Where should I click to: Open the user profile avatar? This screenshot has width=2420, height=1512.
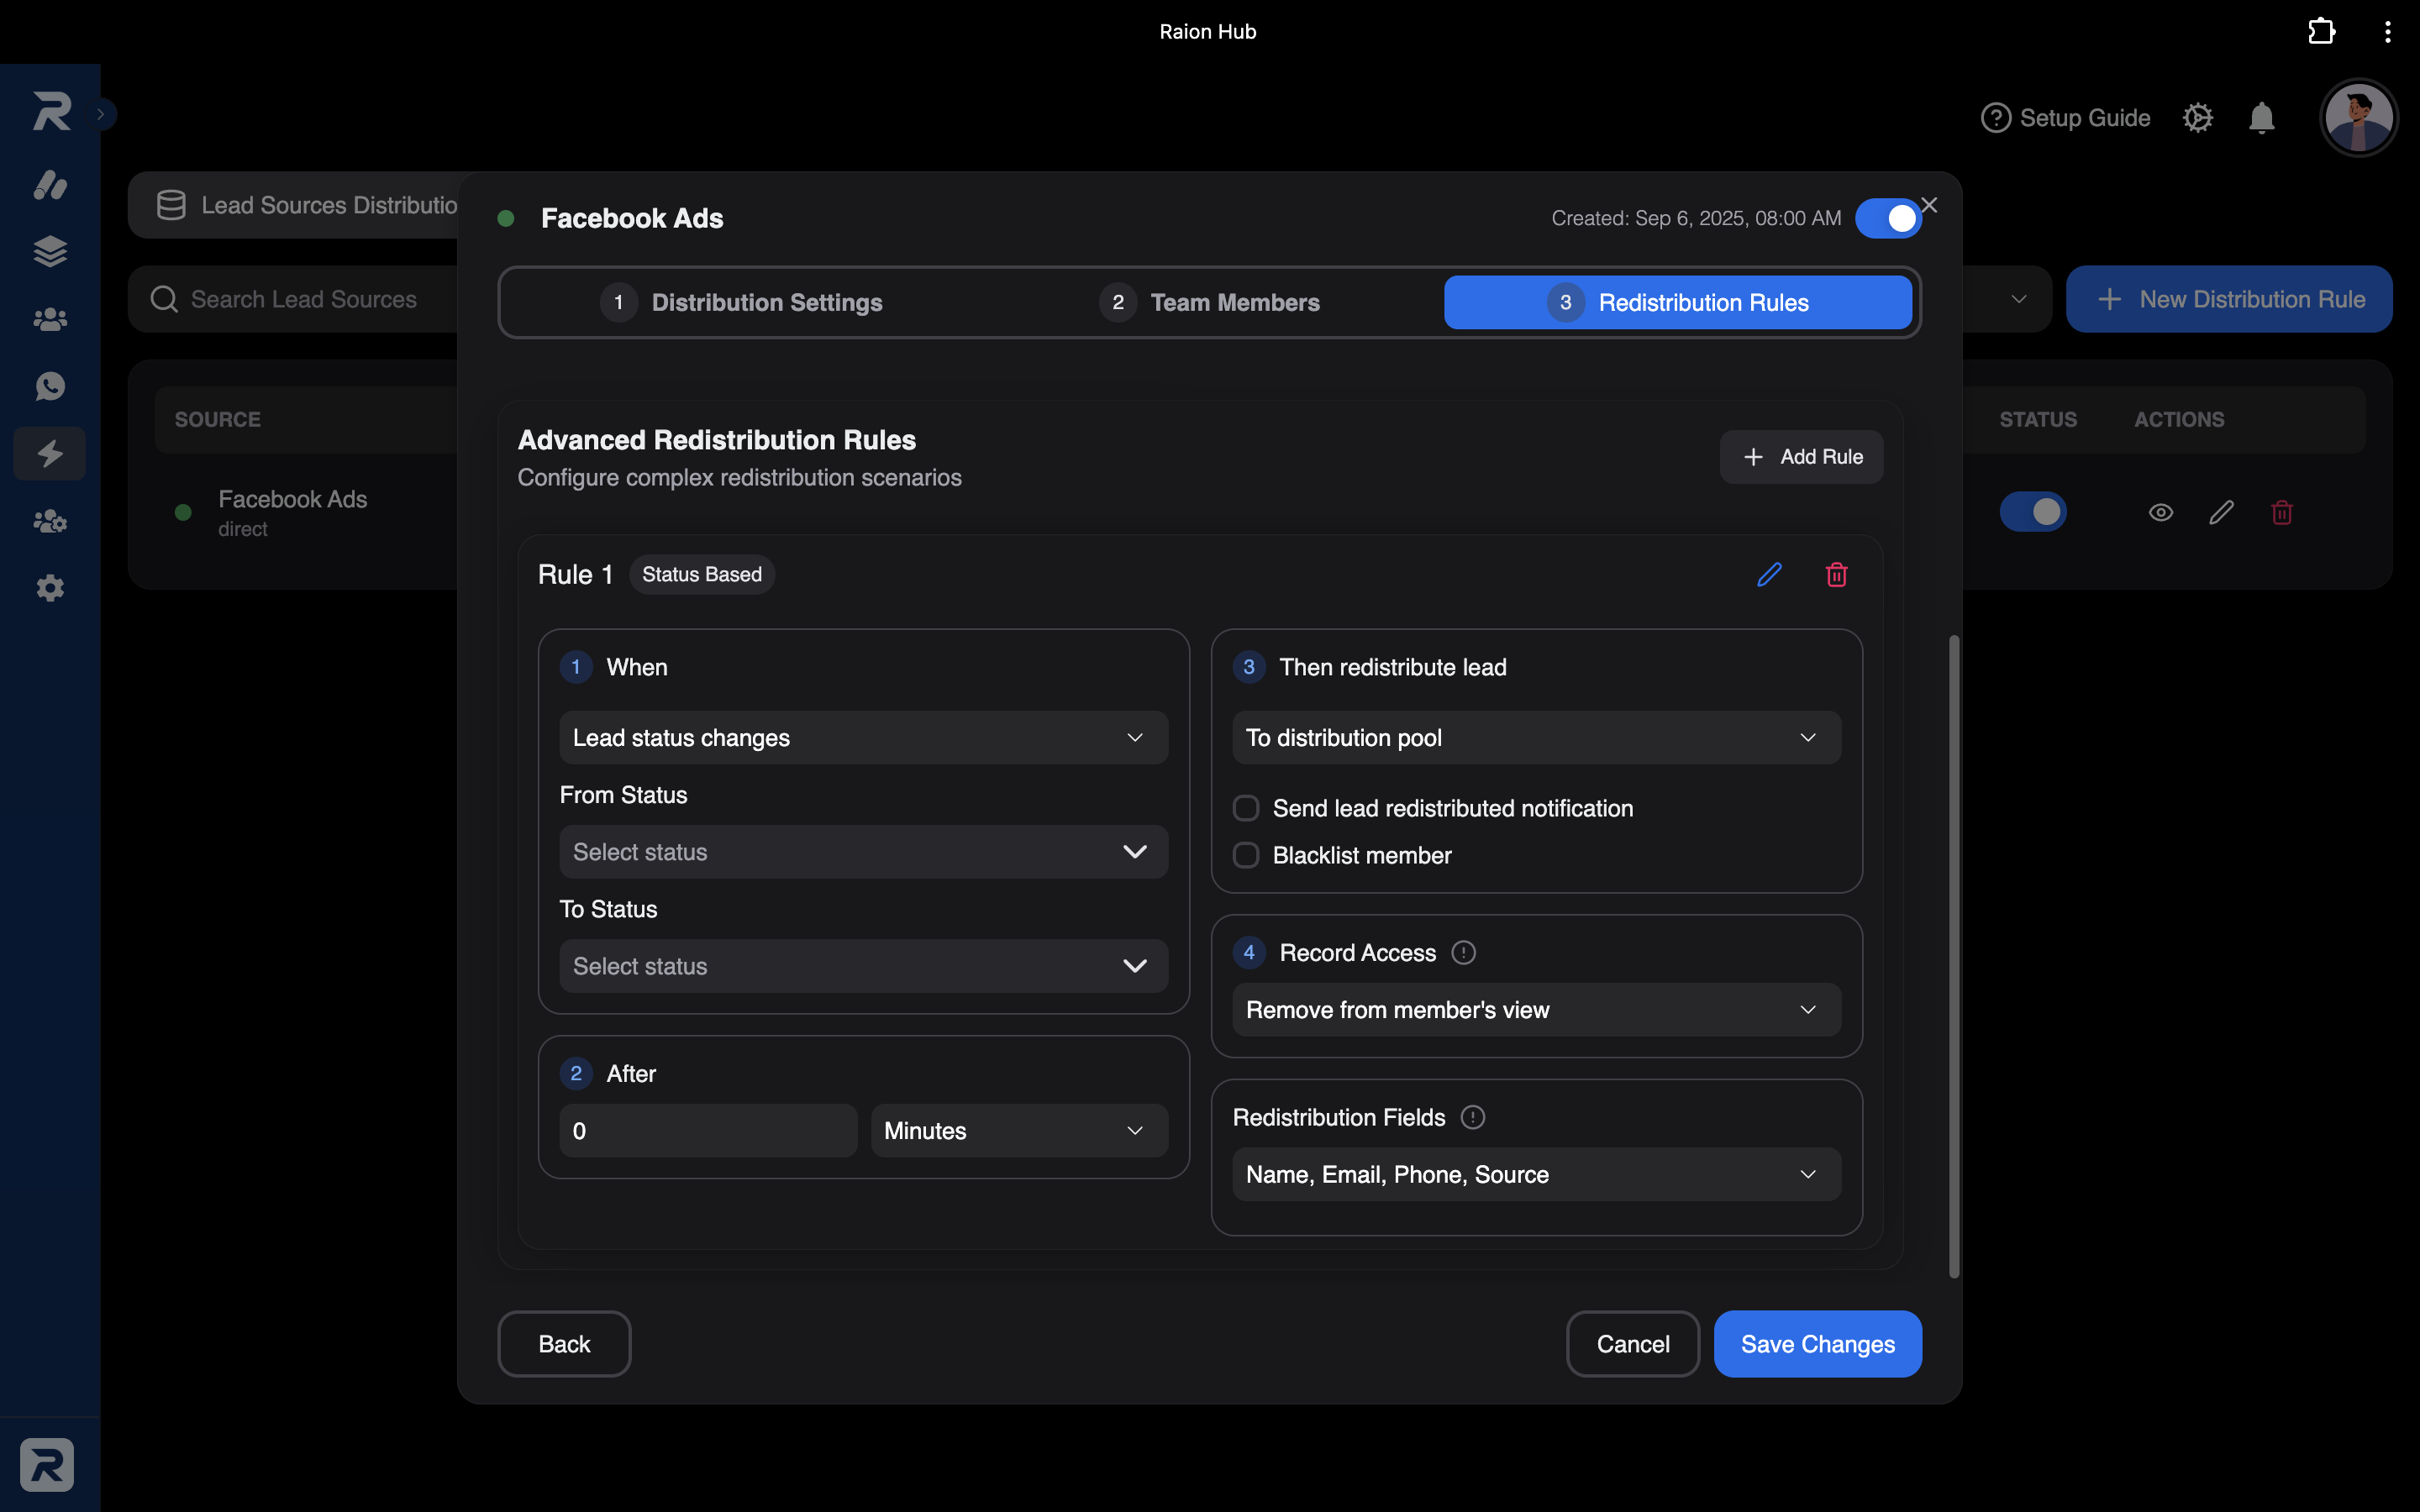pos(2359,118)
